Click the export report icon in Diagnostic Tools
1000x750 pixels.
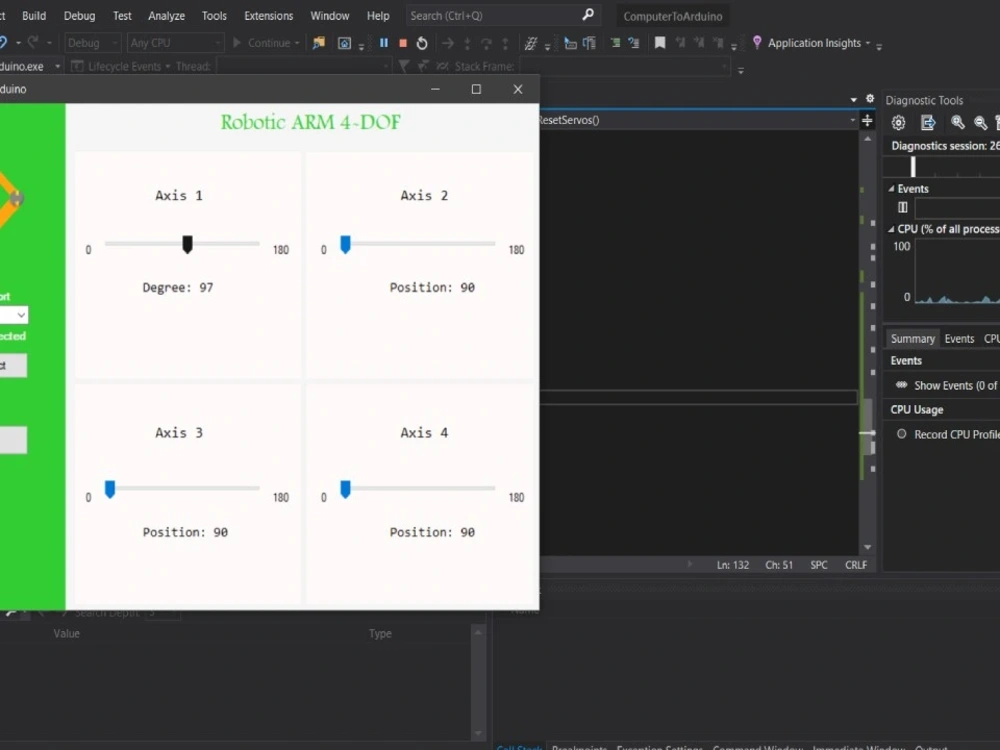(x=928, y=122)
